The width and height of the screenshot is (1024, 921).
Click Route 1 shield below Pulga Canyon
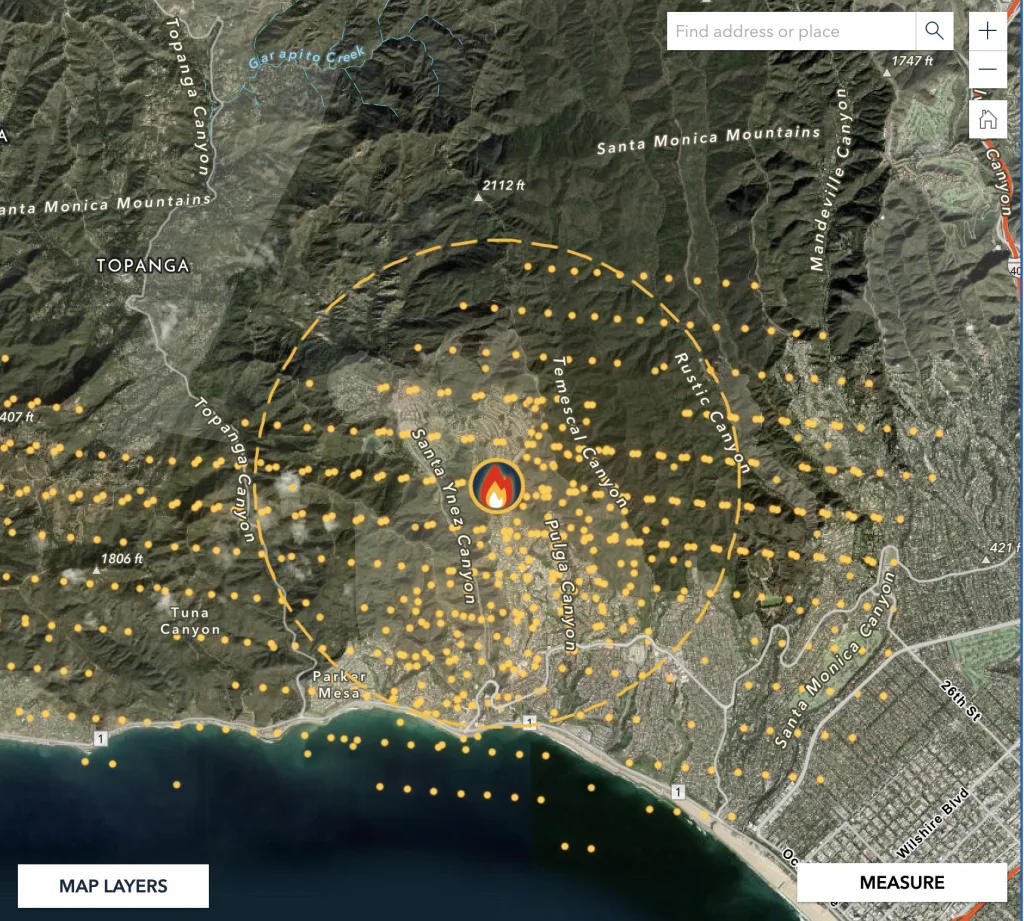pos(528,721)
